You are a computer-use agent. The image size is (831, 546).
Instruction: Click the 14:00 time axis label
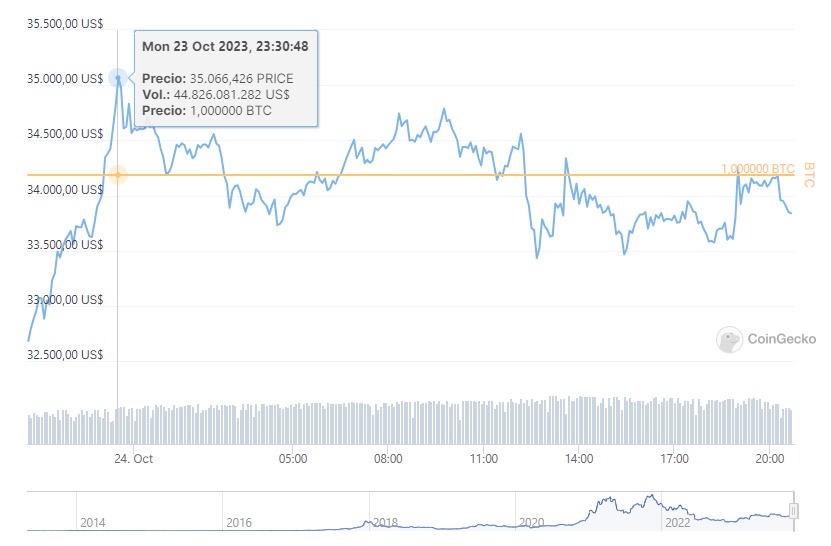click(579, 459)
